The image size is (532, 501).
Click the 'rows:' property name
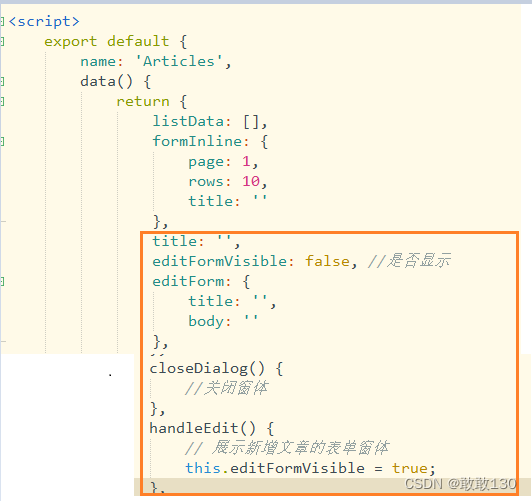pos(210,181)
